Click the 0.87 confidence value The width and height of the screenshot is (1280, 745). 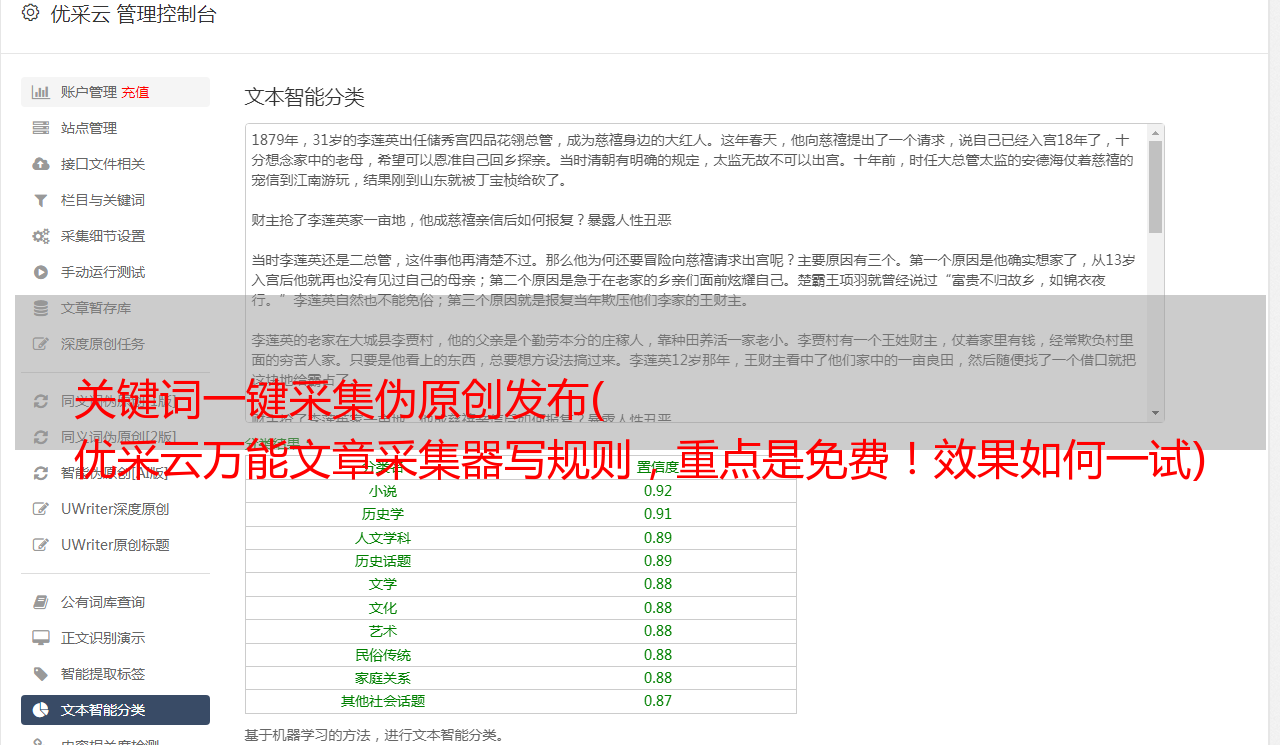tap(658, 701)
